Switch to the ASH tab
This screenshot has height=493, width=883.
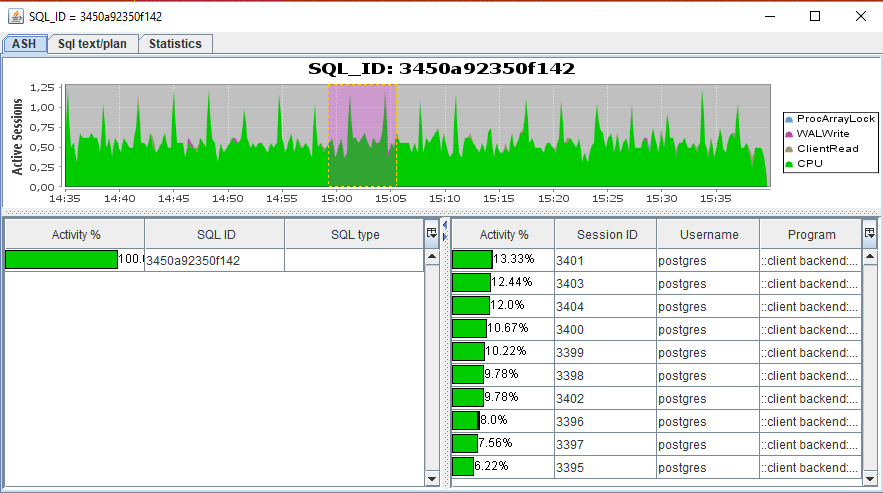(x=24, y=44)
